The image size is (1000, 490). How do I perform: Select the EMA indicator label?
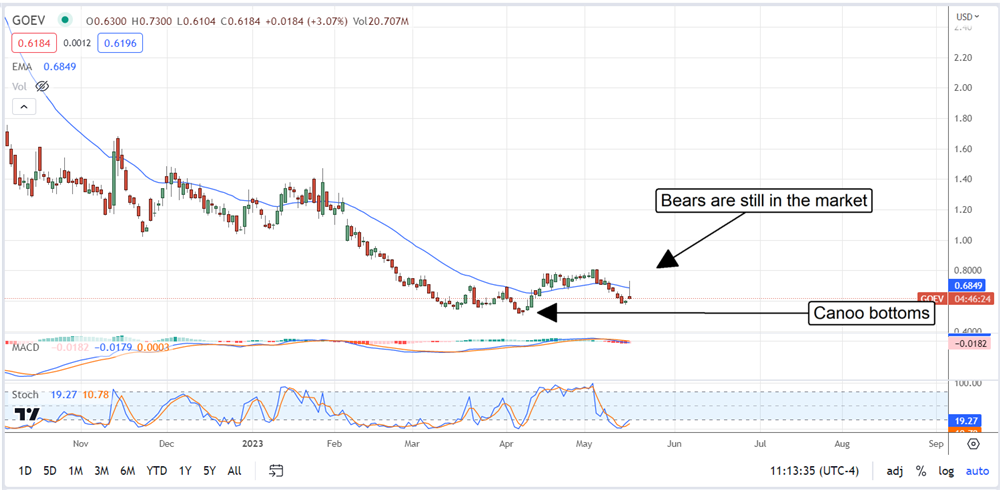point(20,66)
